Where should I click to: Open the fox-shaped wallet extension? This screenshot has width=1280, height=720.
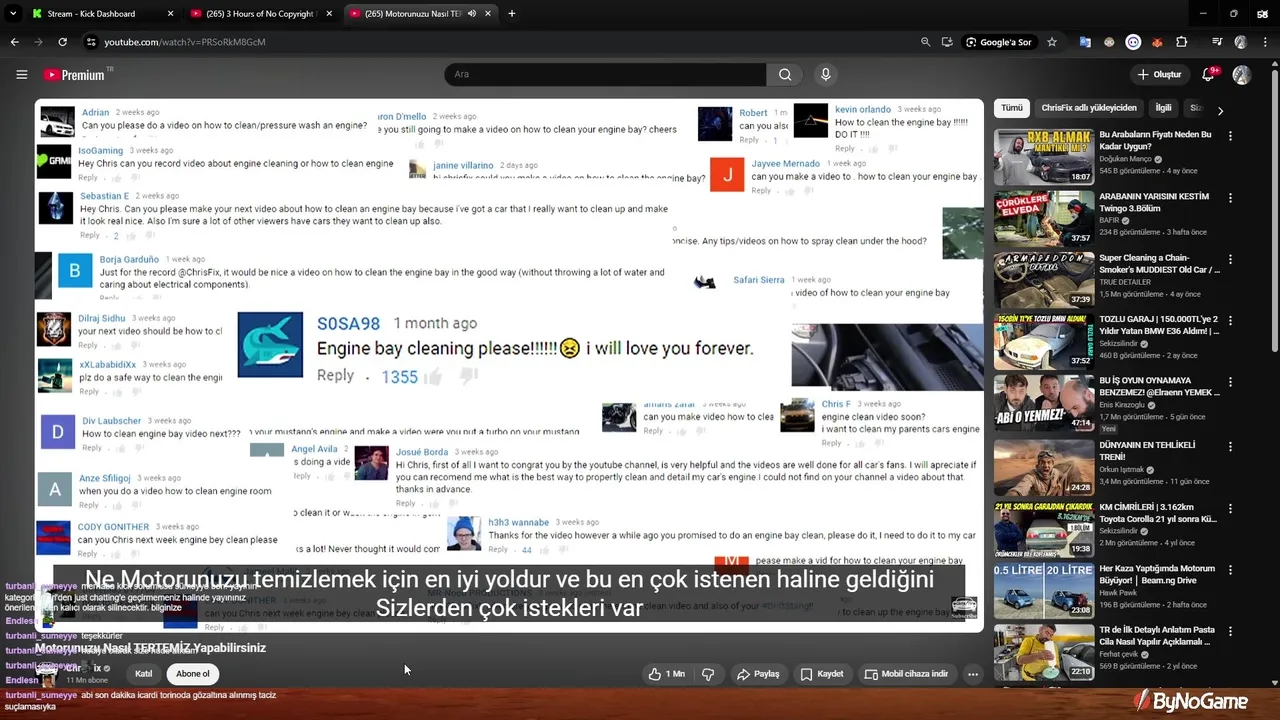coord(1157,42)
